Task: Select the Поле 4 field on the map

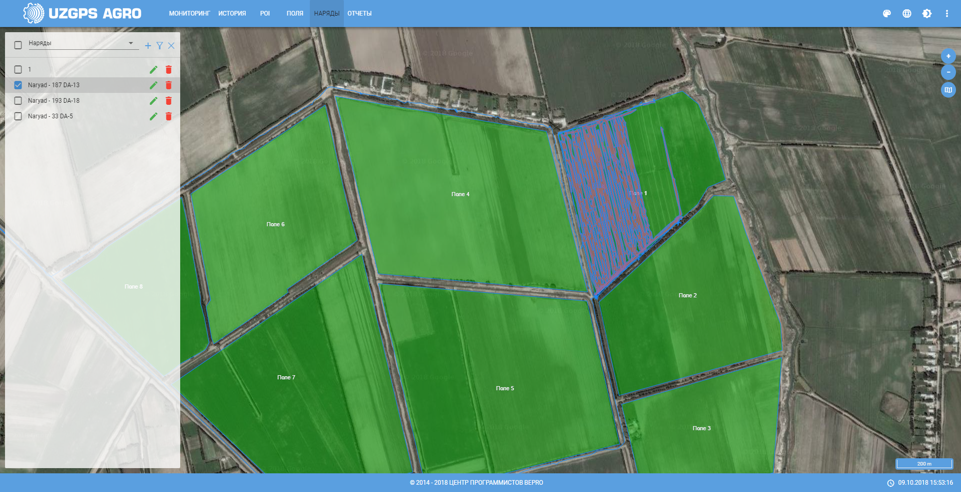Action: click(x=460, y=194)
